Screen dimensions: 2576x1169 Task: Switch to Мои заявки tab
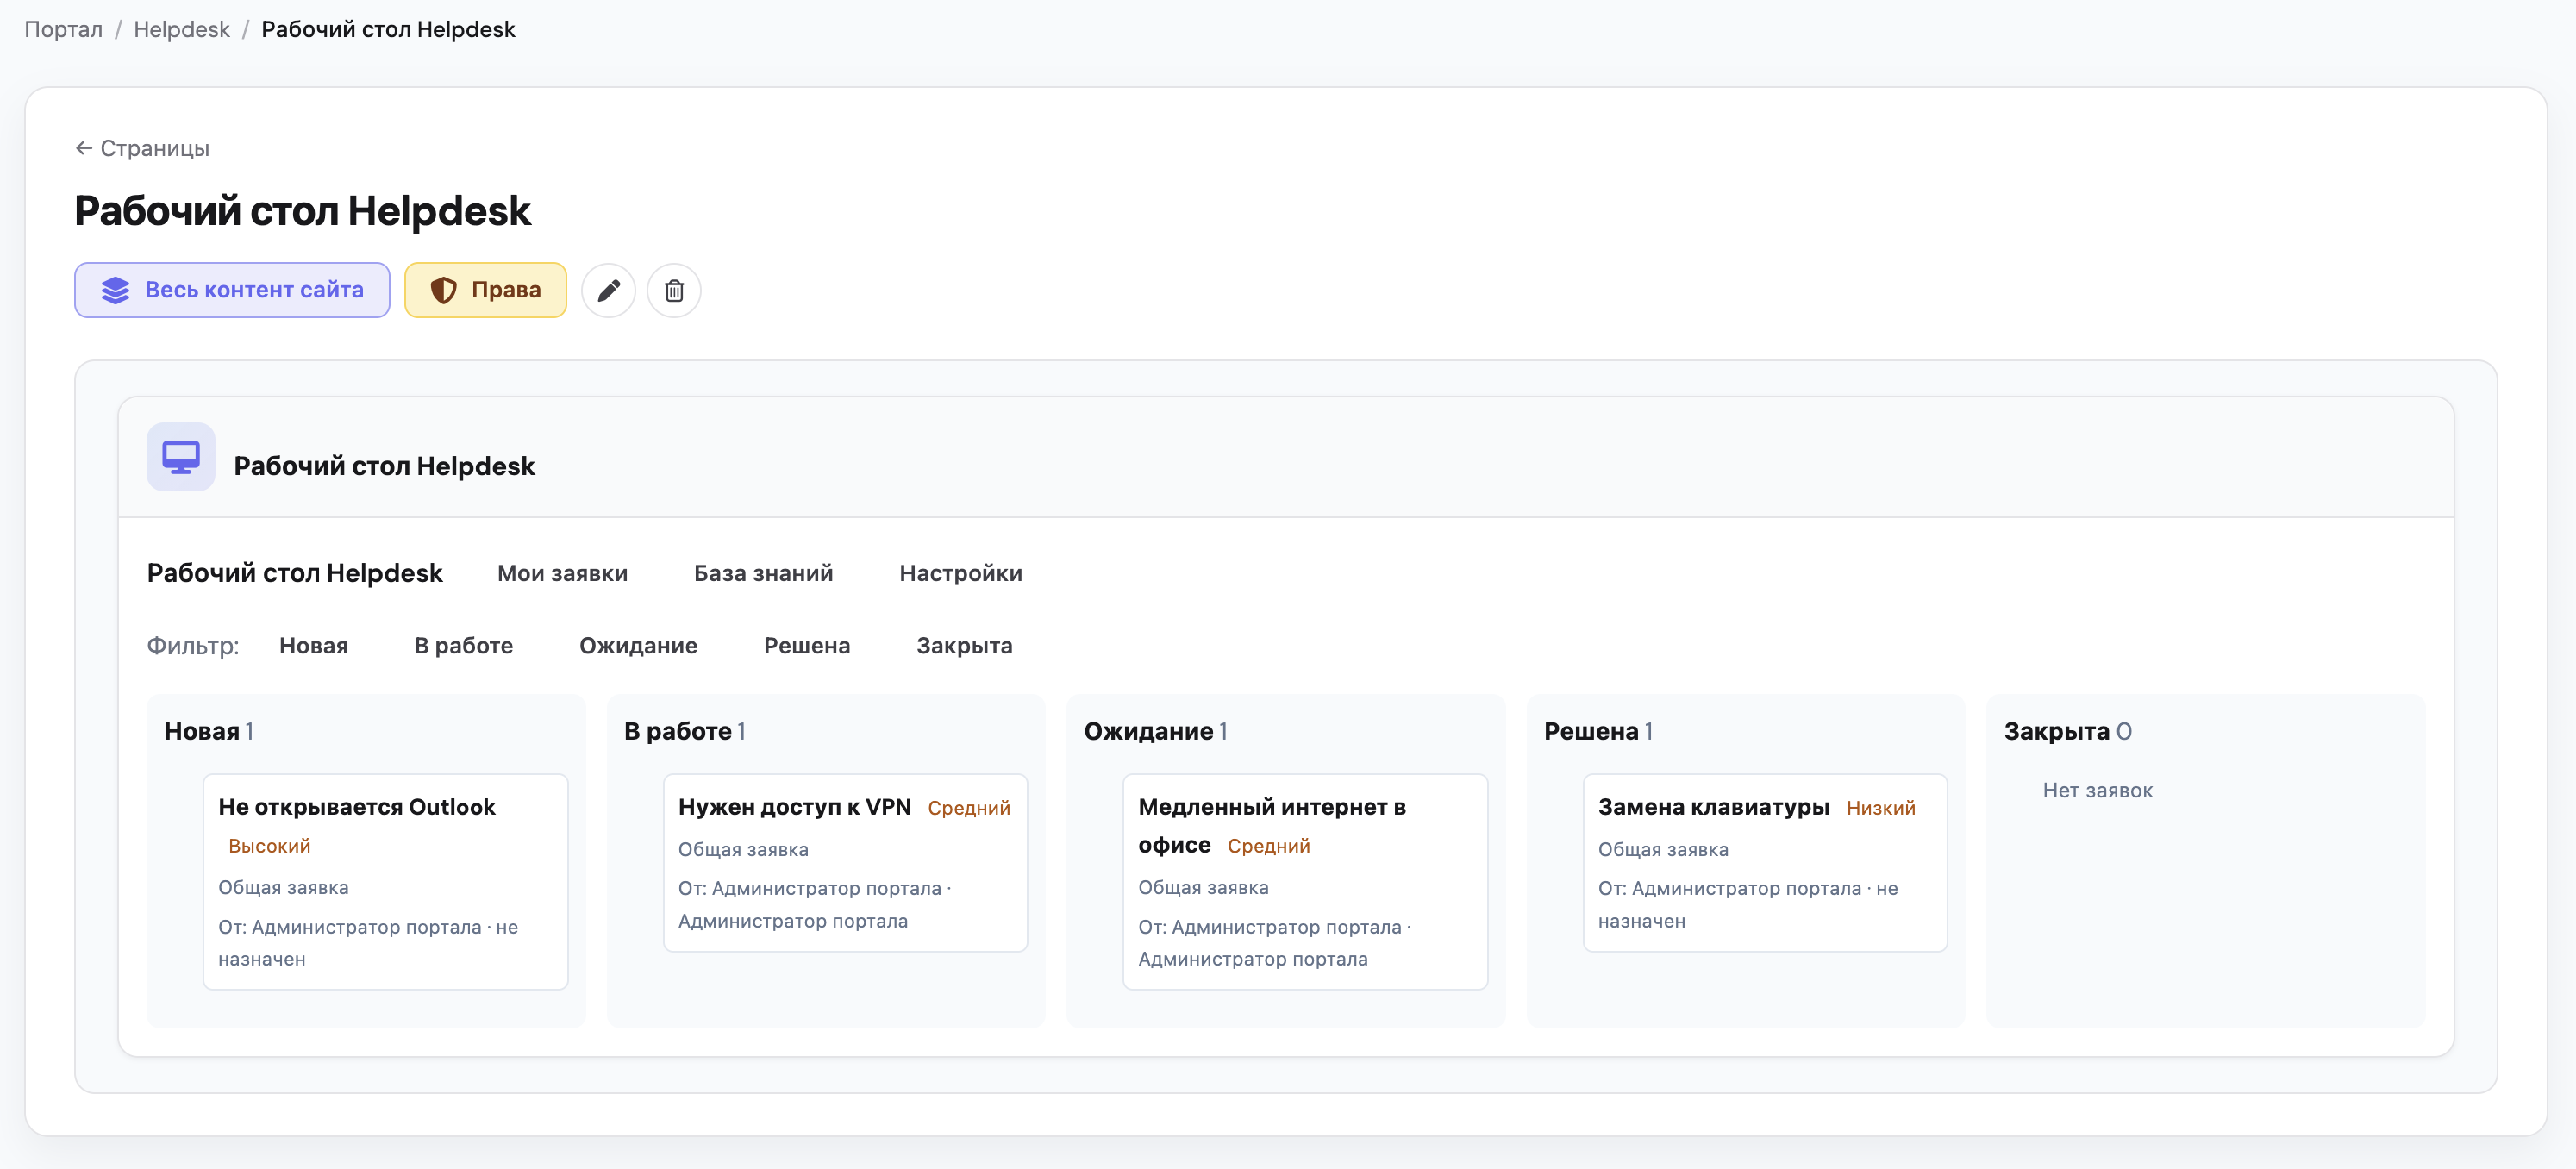(563, 573)
